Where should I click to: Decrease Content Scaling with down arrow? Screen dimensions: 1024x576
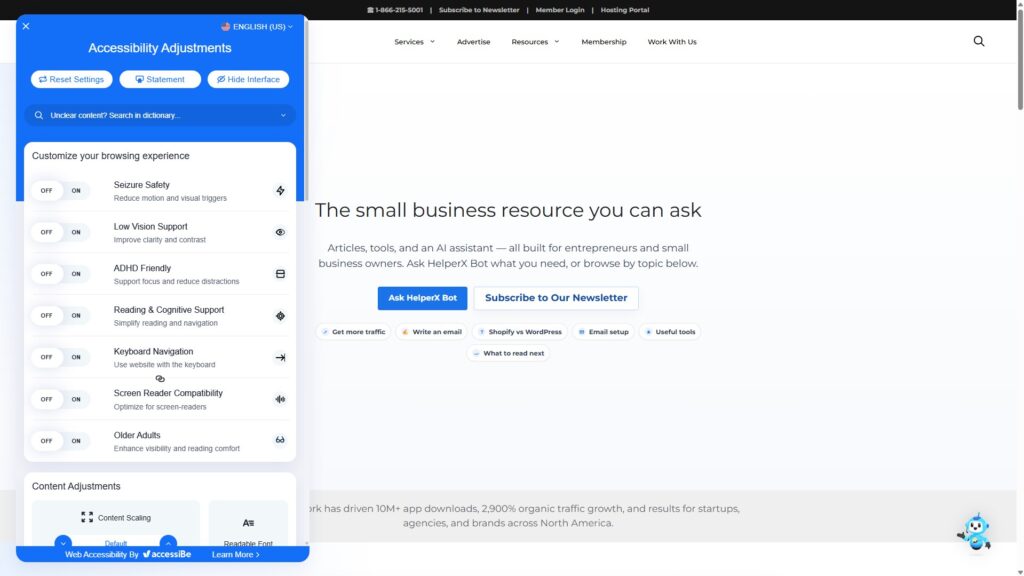click(x=63, y=543)
